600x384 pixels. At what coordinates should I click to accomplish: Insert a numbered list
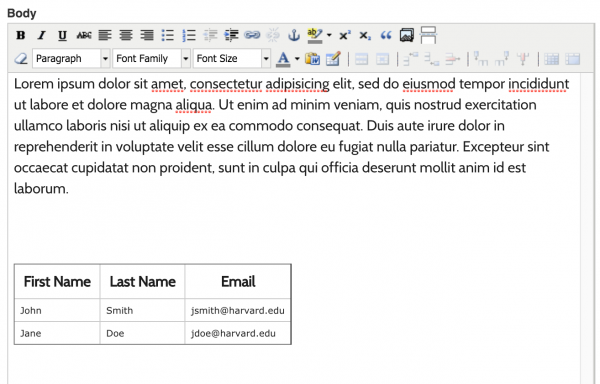point(189,35)
